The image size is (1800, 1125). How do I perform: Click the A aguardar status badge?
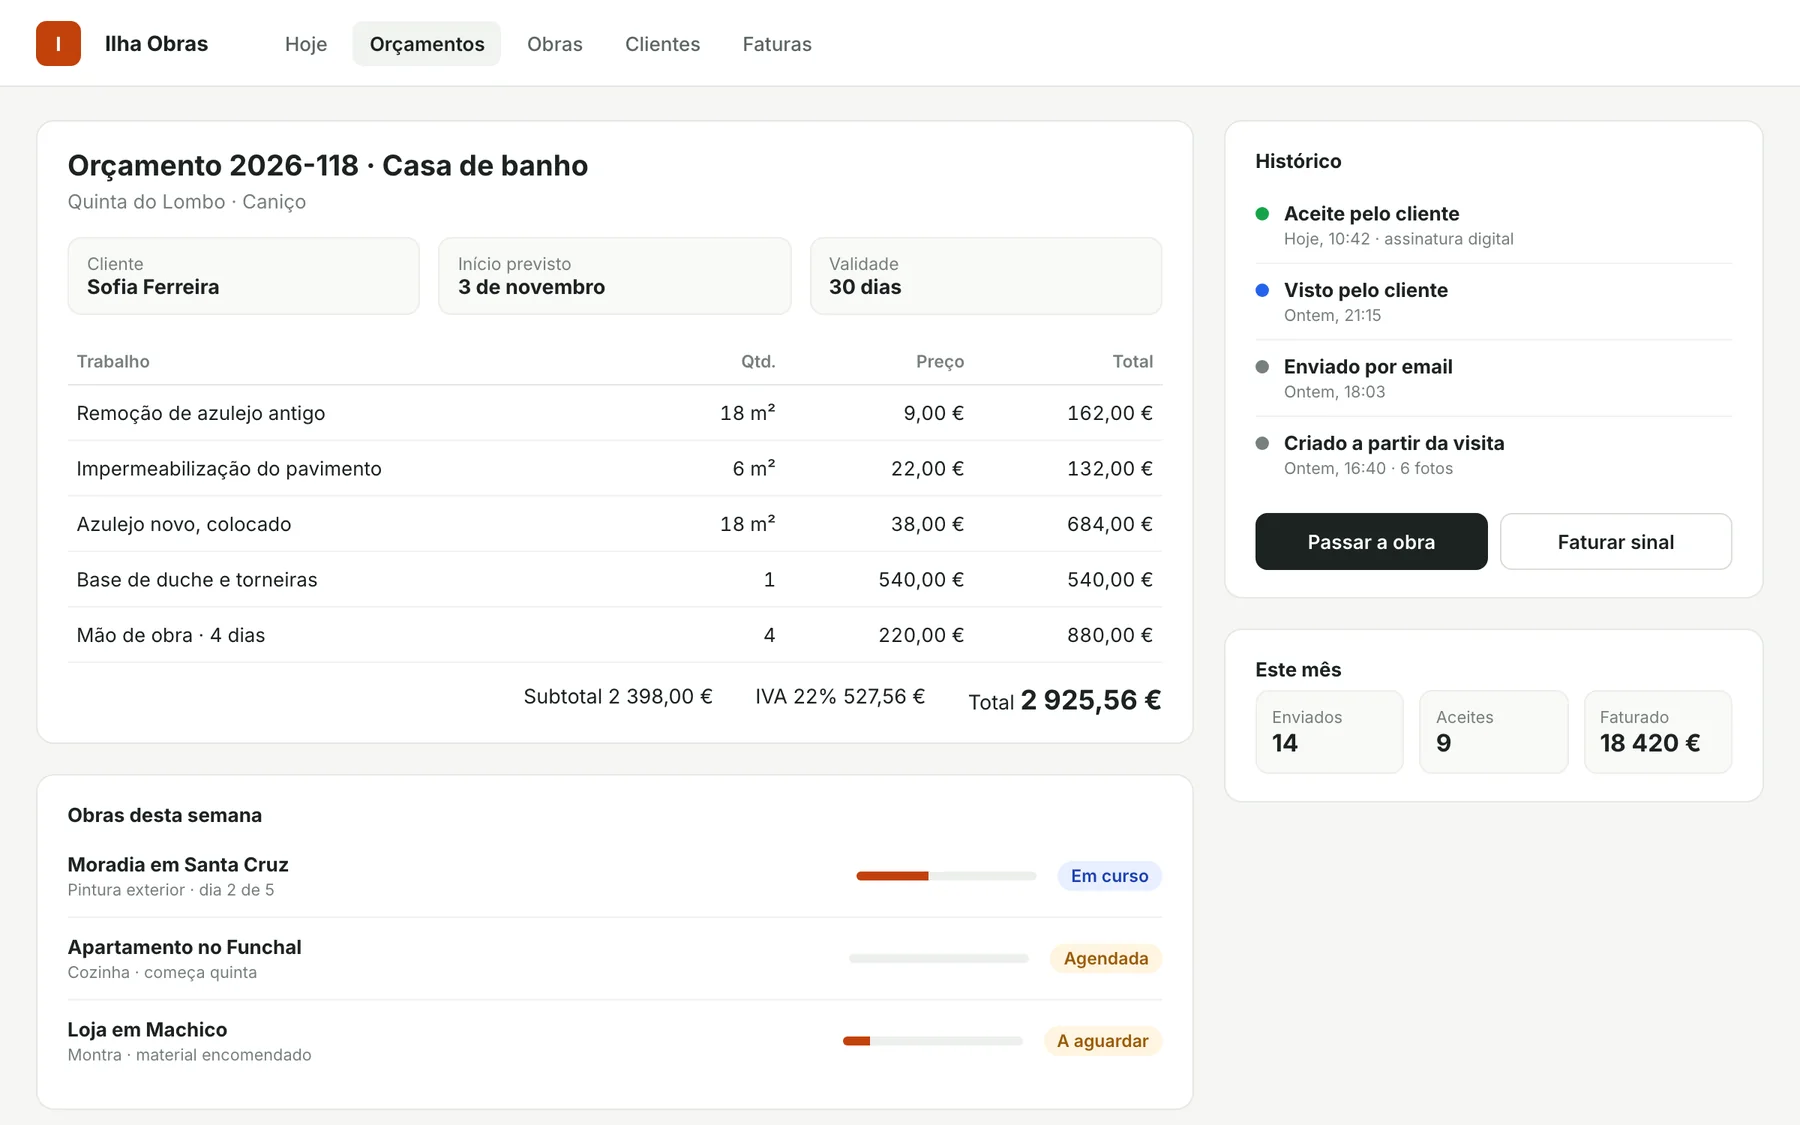[1103, 1041]
